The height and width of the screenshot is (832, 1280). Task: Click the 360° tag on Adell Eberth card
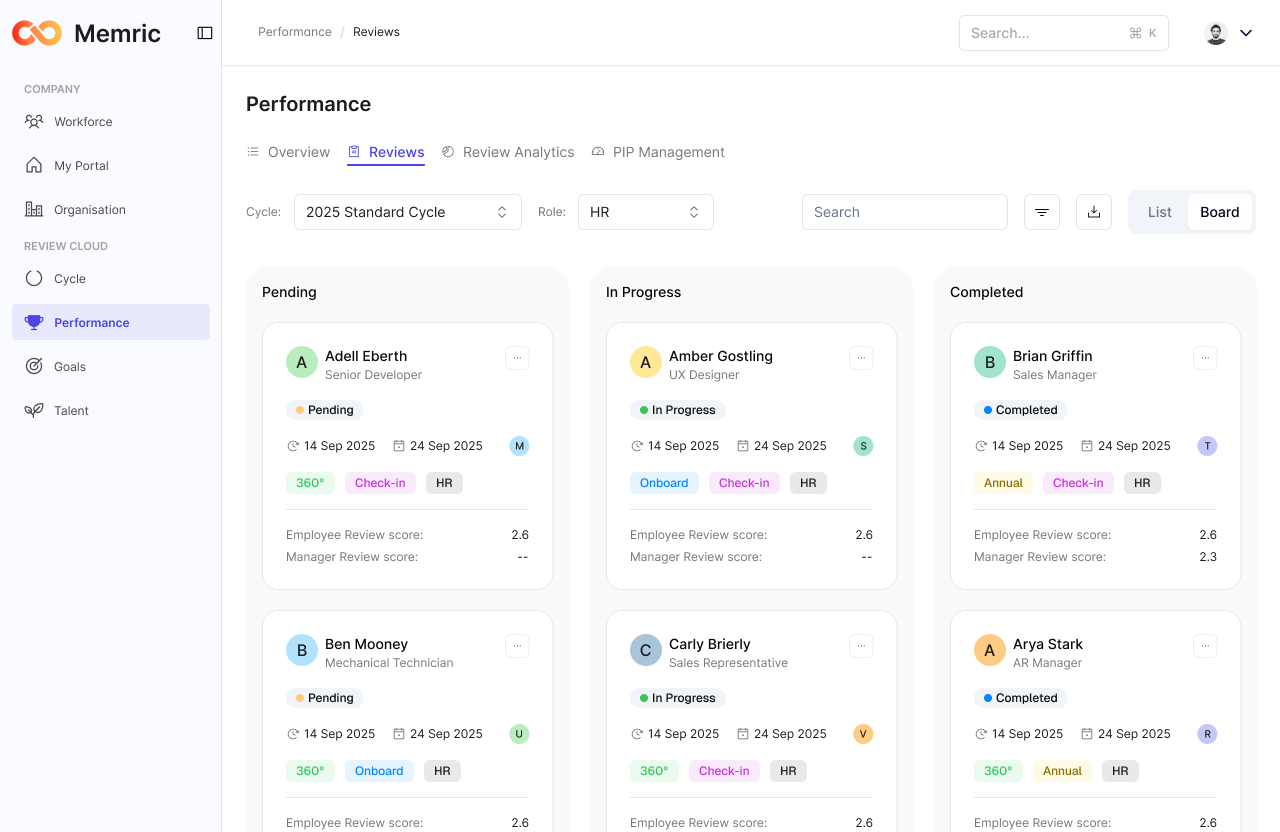(x=310, y=483)
